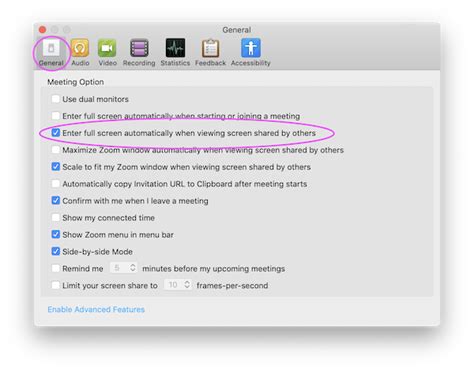Enable the Remind me checkbox

coord(56,268)
